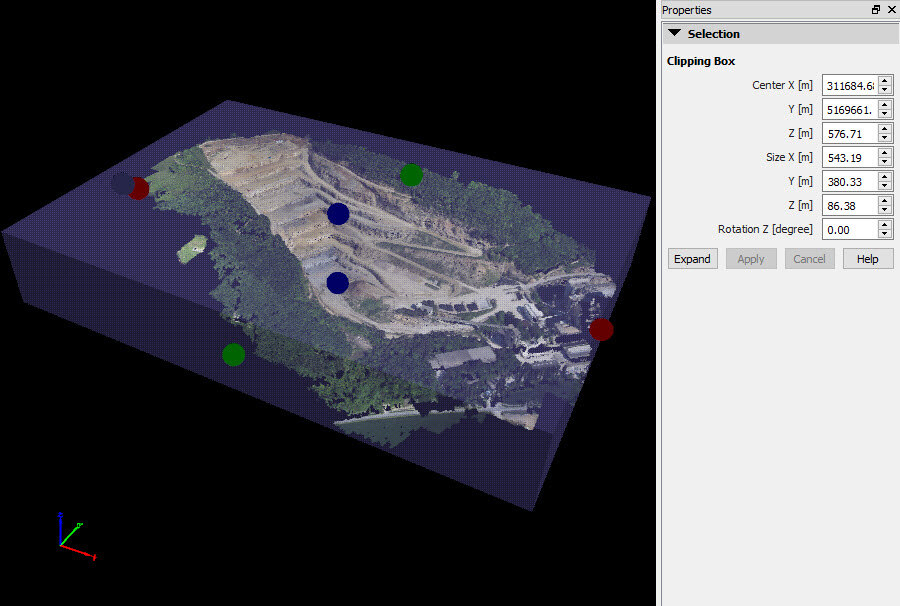The height and width of the screenshot is (606, 900).
Task: Click the red sphere handle on the left
Action: (x=139, y=188)
